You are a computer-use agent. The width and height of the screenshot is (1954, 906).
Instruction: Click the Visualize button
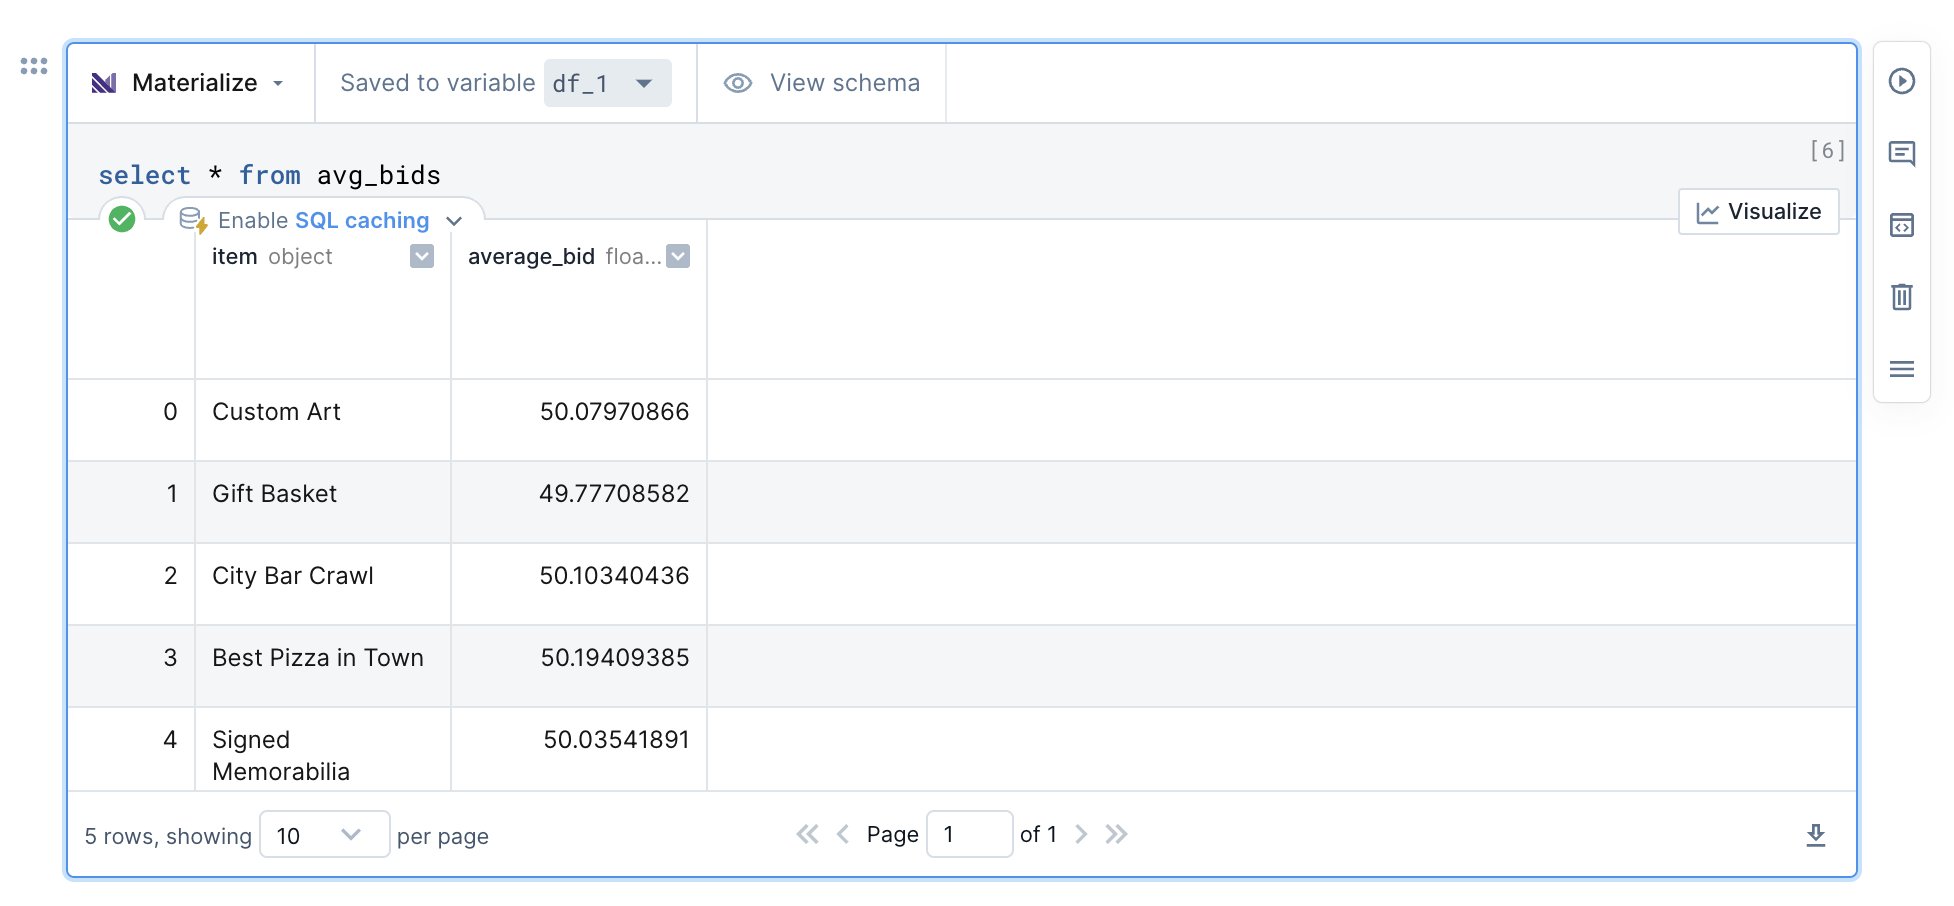pos(1758,212)
